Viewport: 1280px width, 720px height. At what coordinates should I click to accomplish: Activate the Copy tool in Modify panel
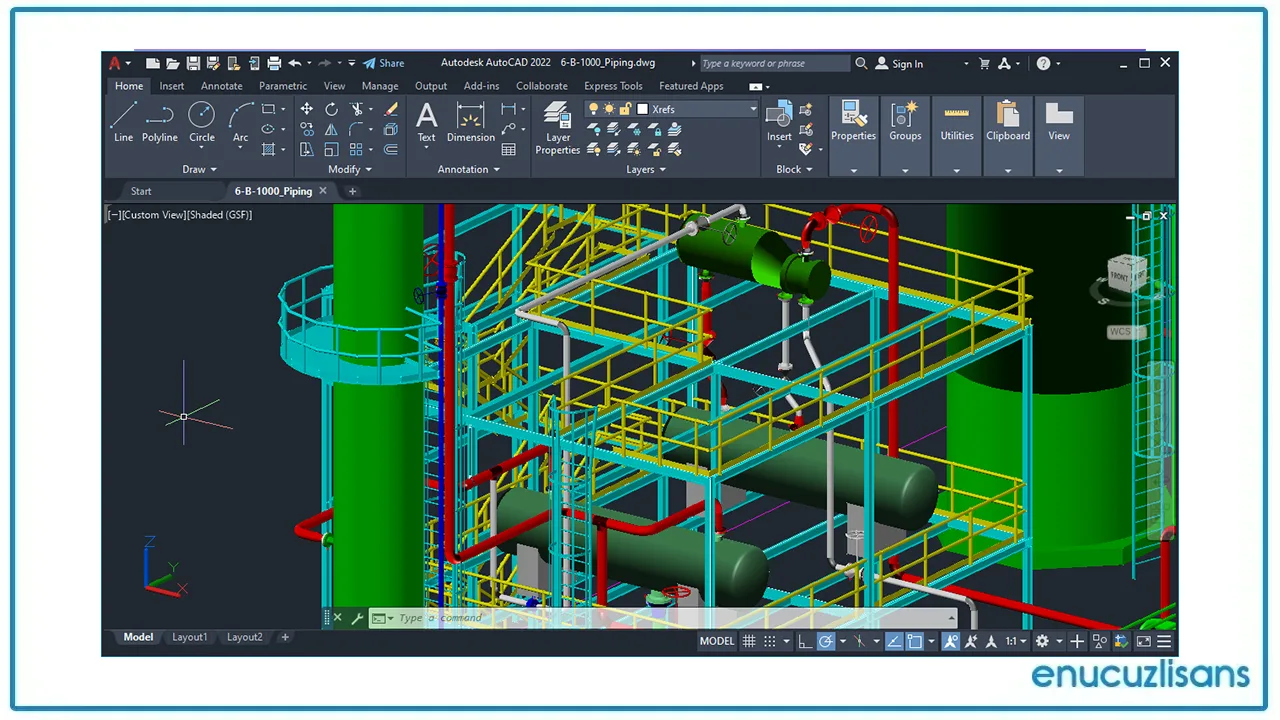tap(306, 129)
